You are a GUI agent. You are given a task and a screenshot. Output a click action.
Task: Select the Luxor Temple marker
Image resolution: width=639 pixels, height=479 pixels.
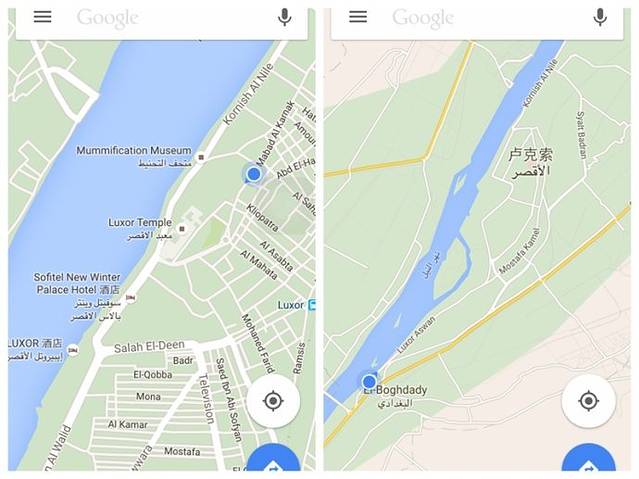[182, 229]
